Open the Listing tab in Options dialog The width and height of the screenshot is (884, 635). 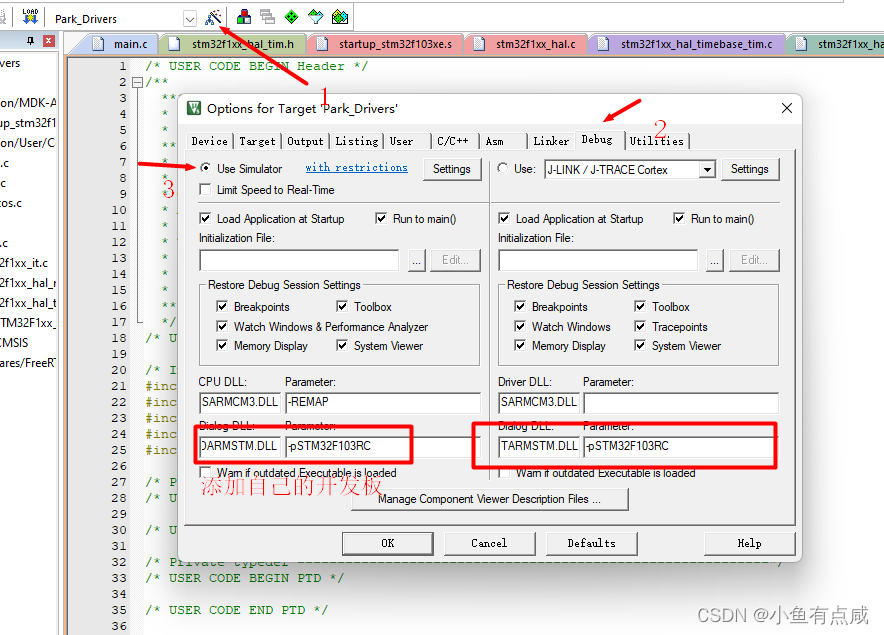point(357,141)
